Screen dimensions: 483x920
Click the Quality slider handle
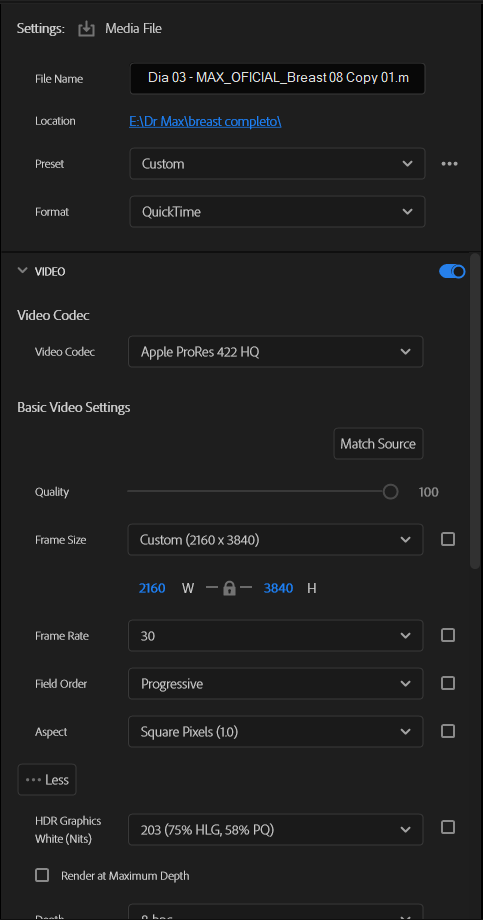pos(390,492)
